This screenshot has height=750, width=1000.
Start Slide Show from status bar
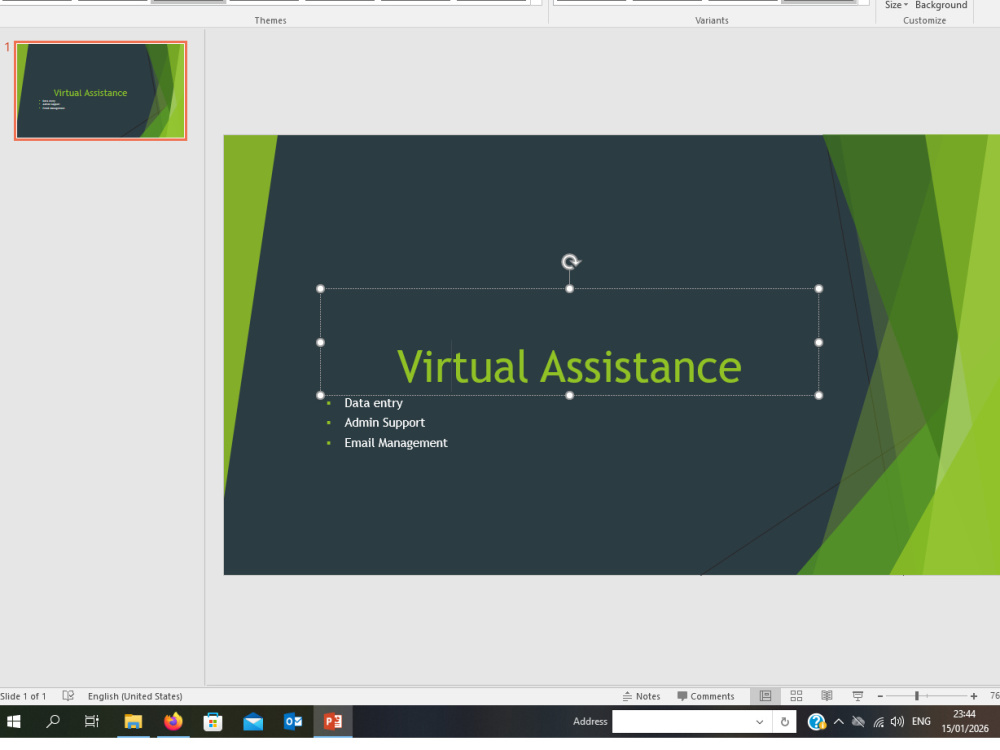(858, 696)
